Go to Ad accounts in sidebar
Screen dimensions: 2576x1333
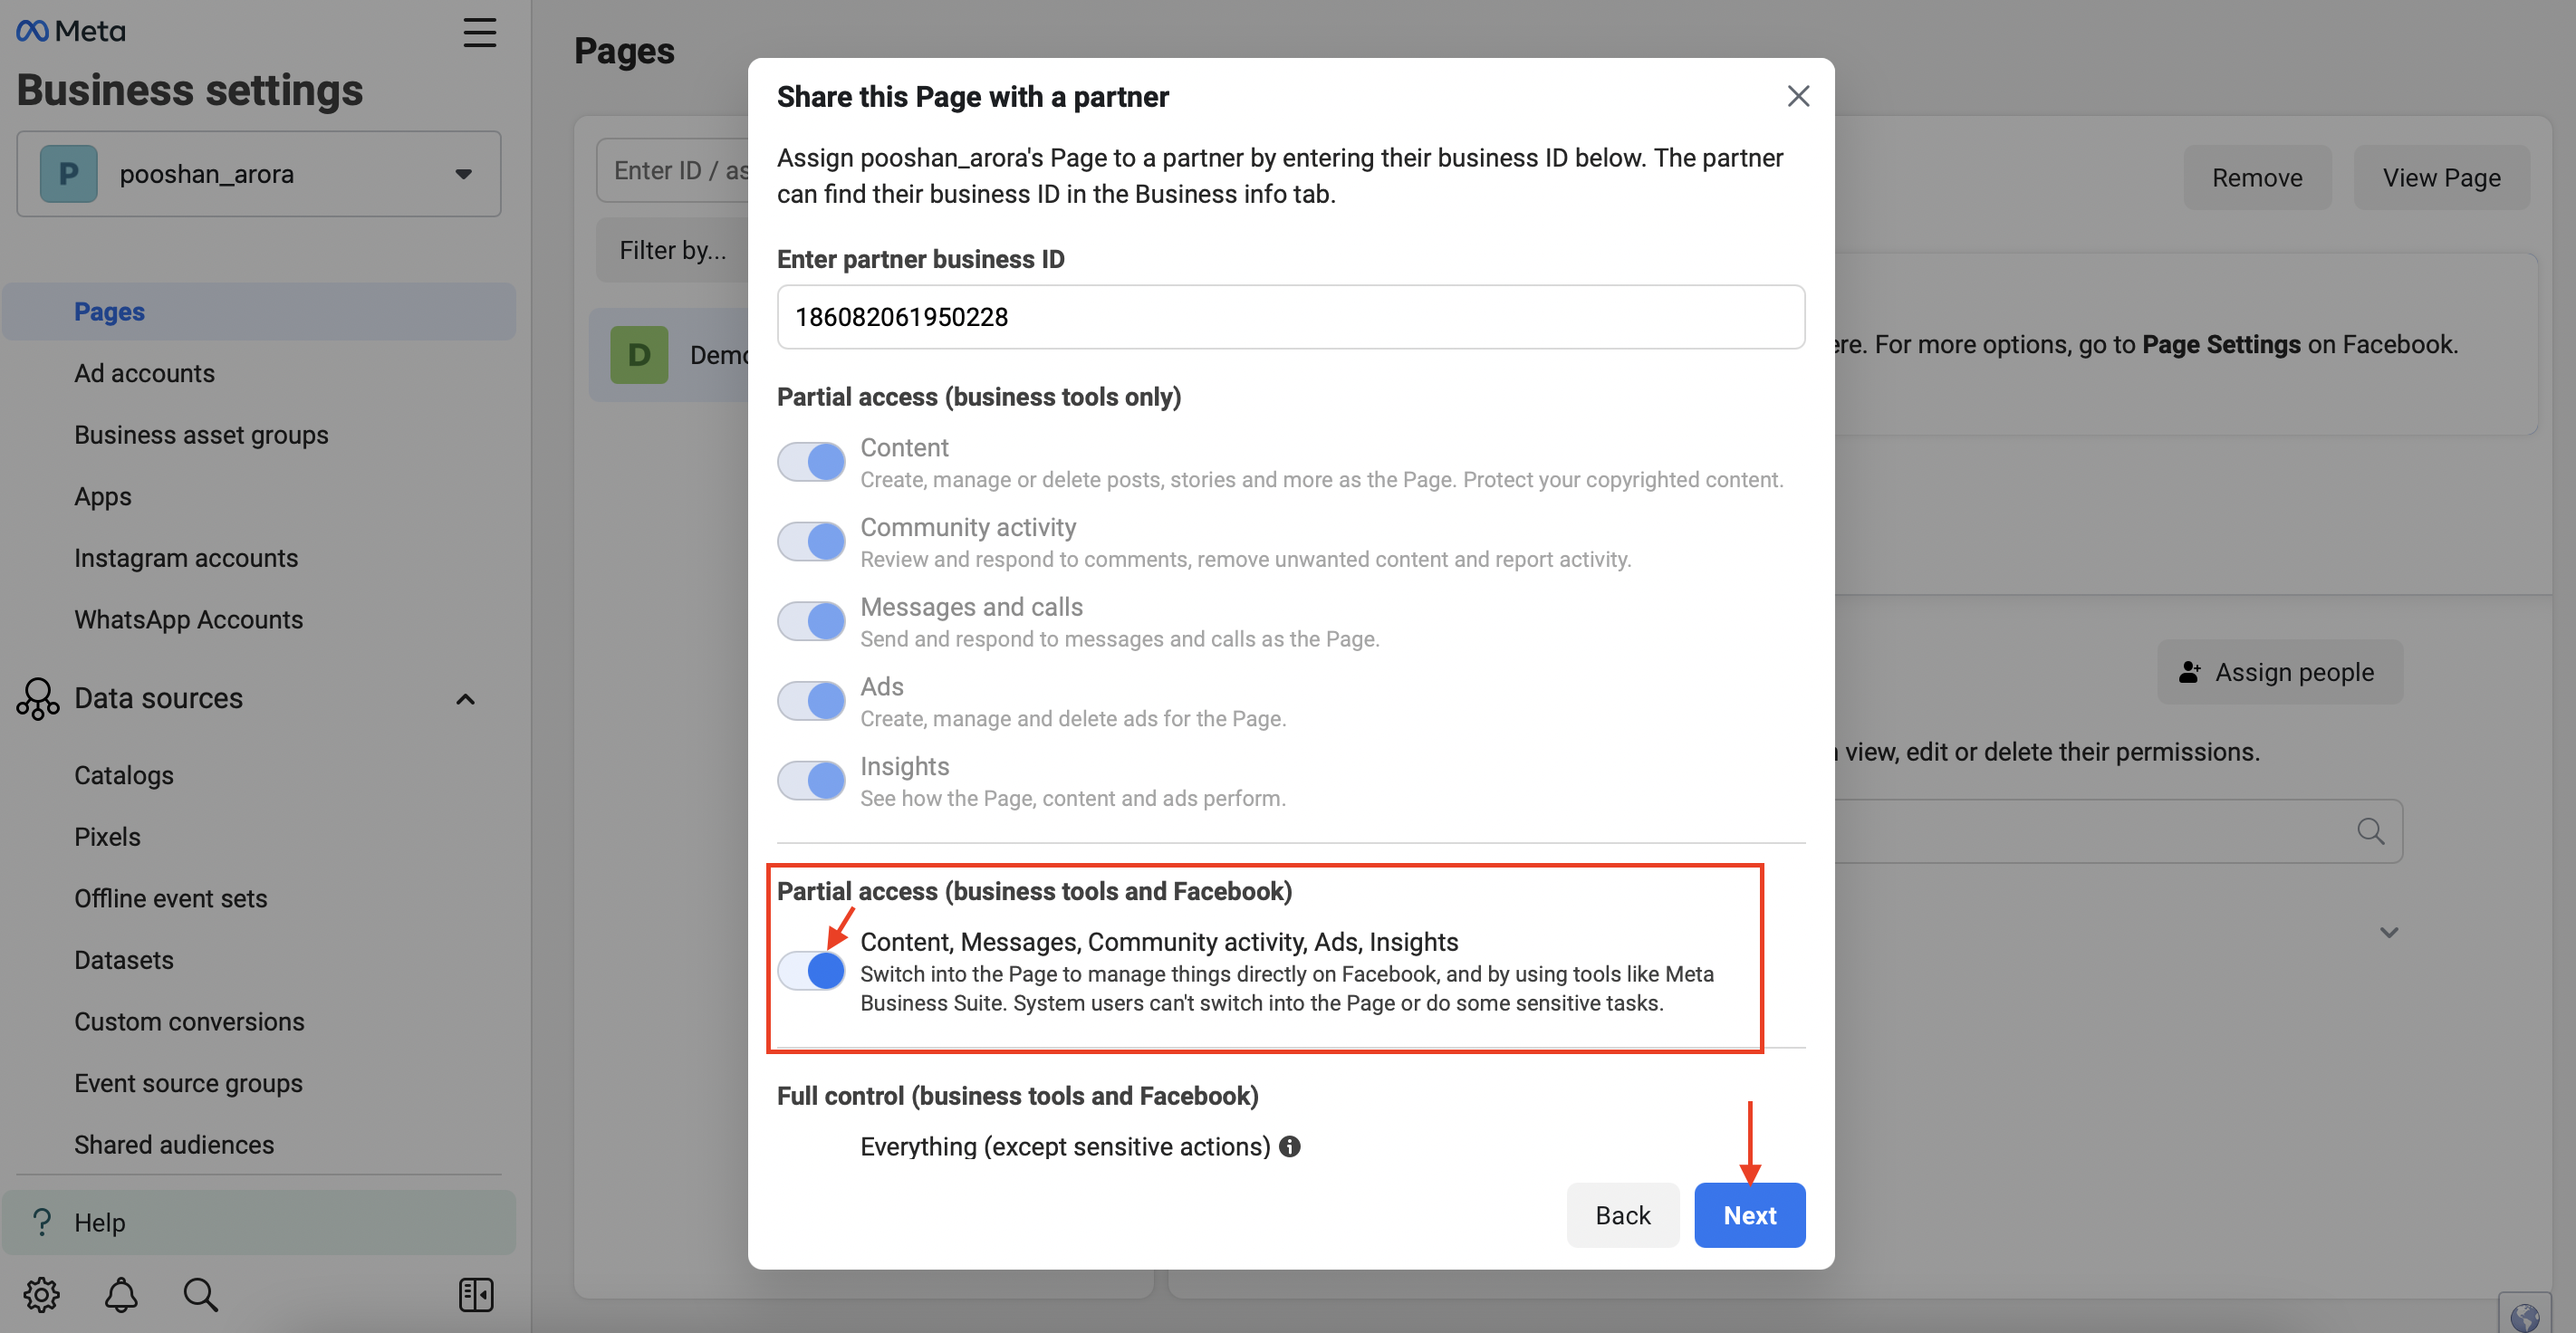145,373
